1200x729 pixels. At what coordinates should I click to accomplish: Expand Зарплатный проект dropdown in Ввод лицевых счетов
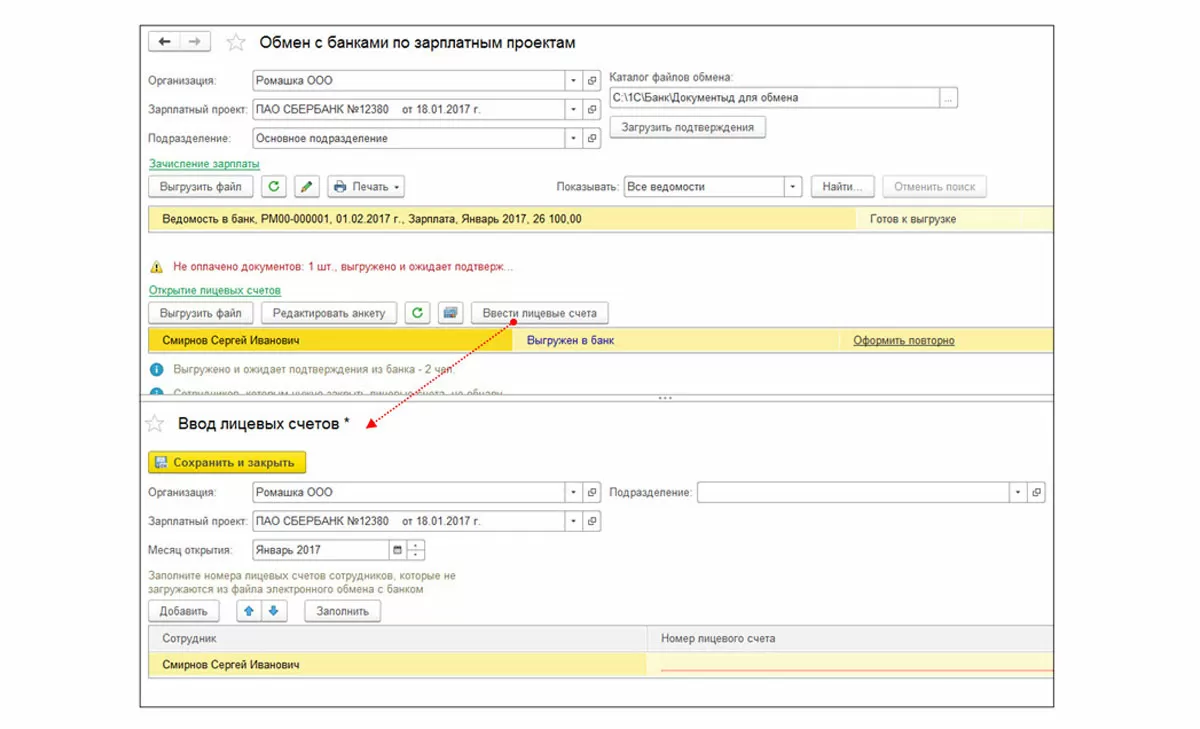point(574,521)
